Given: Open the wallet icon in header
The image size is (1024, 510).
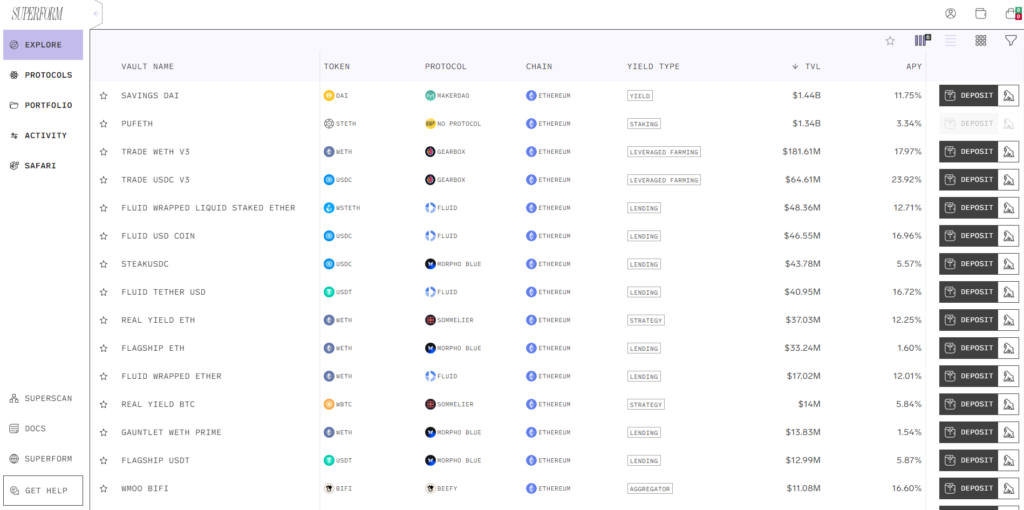Looking at the screenshot, I should coord(980,13).
